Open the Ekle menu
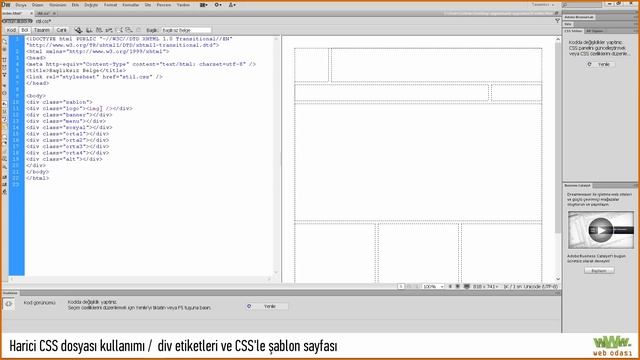This screenshot has width=640, height=360. (x=75, y=5)
